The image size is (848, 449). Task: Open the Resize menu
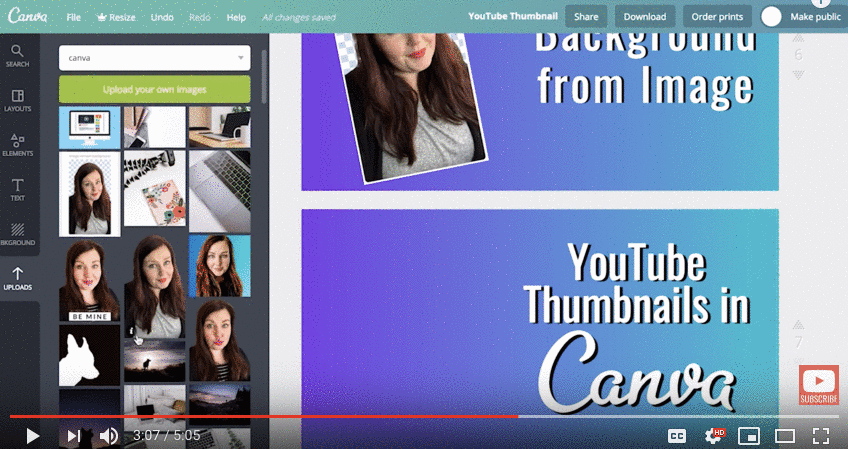[x=115, y=17]
